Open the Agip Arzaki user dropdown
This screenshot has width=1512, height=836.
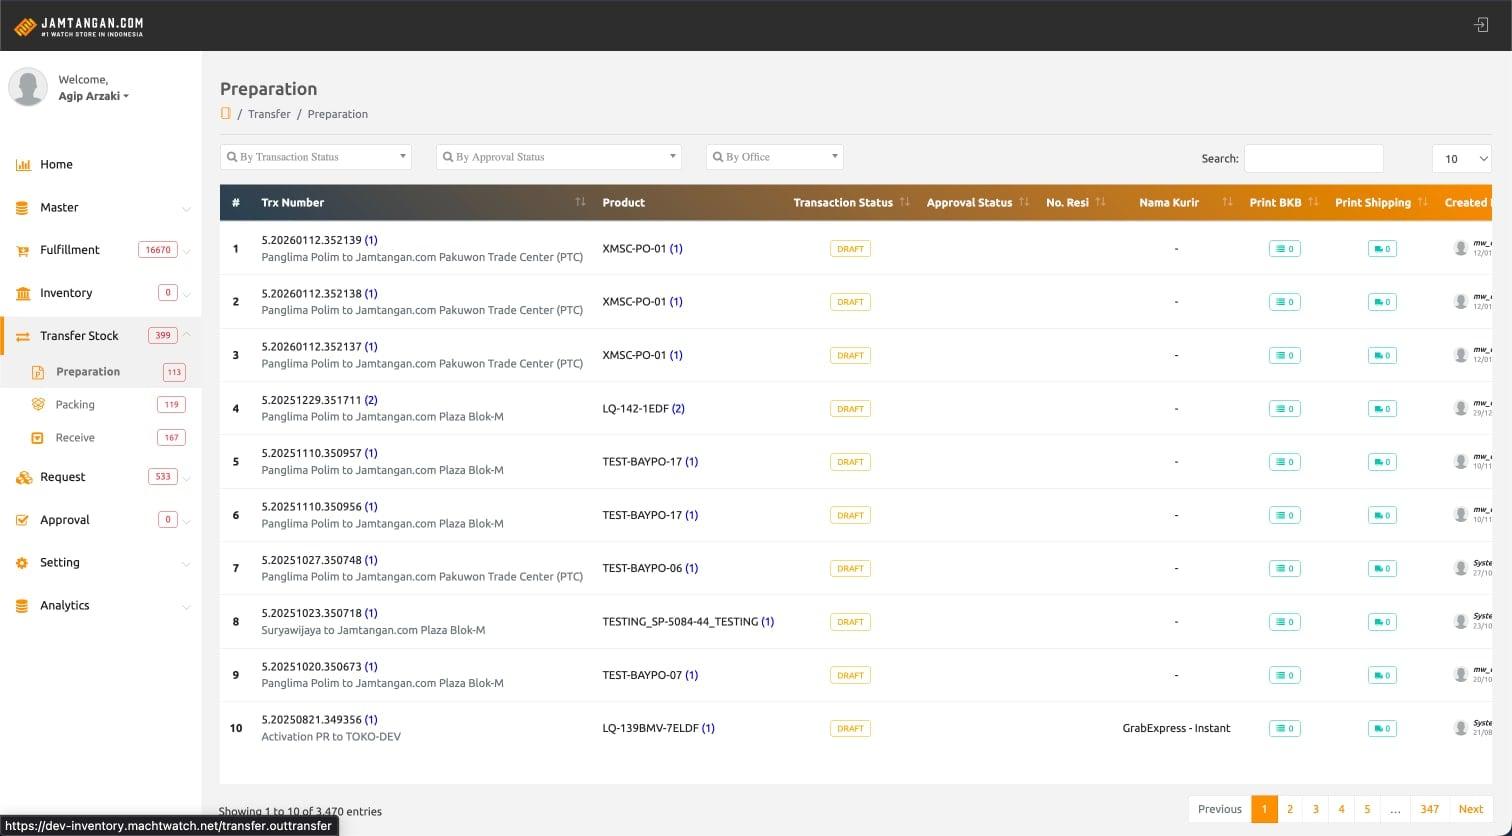(x=93, y=96)
